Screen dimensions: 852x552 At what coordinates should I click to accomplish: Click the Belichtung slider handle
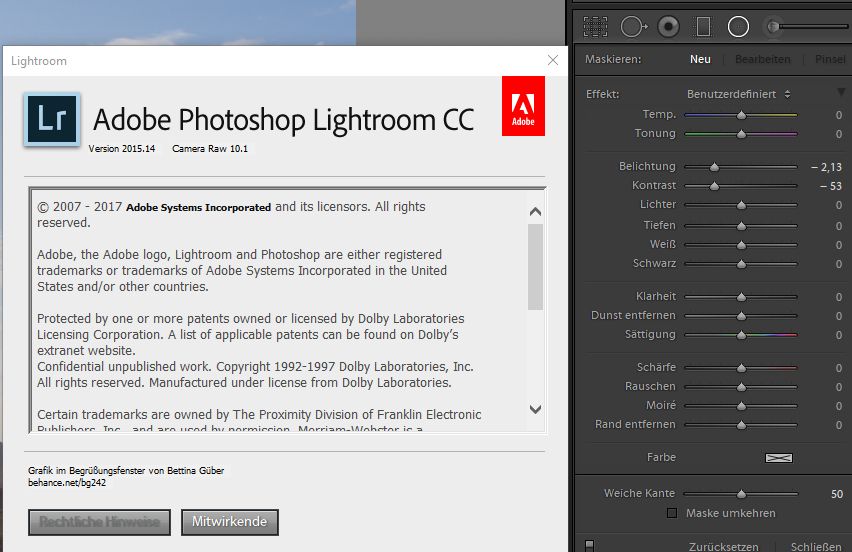point(714,167)
